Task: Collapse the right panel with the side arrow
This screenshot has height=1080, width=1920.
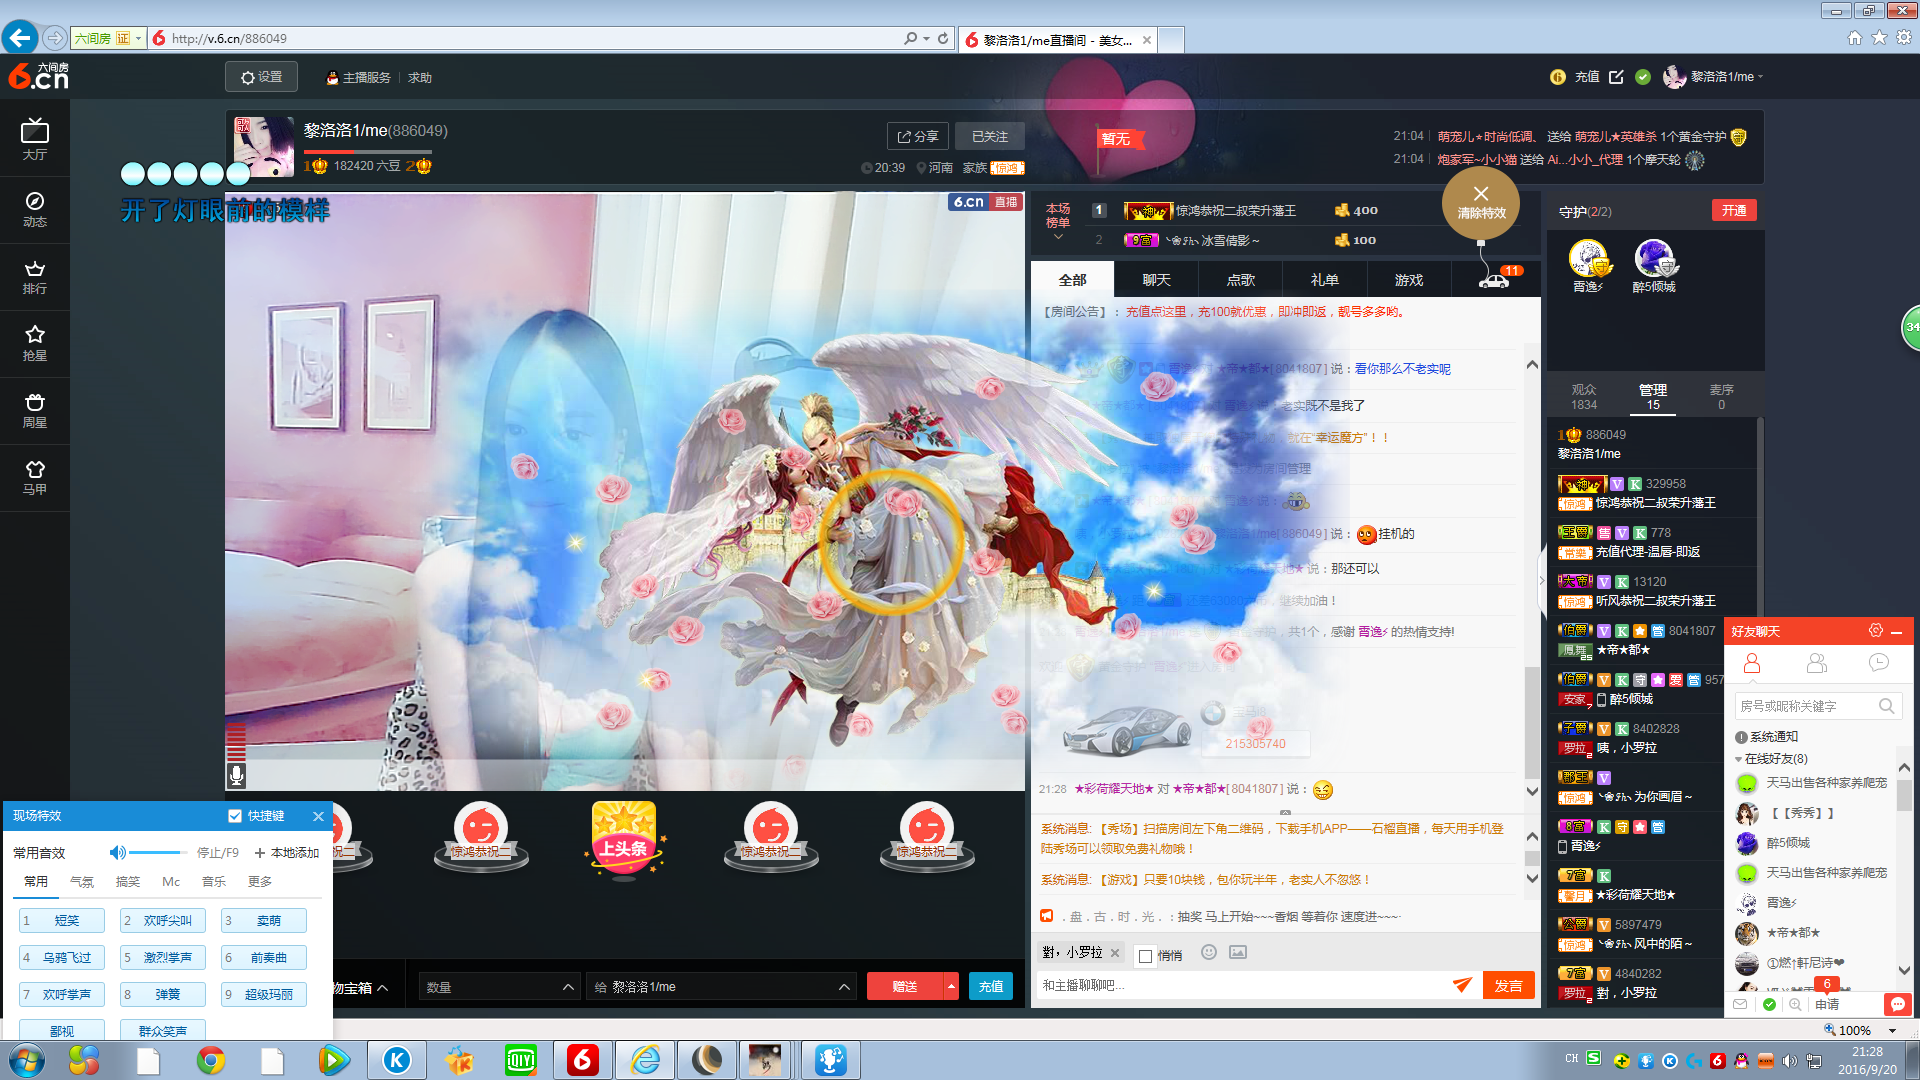Action: pyautogui.click(x=1541, y=580)
